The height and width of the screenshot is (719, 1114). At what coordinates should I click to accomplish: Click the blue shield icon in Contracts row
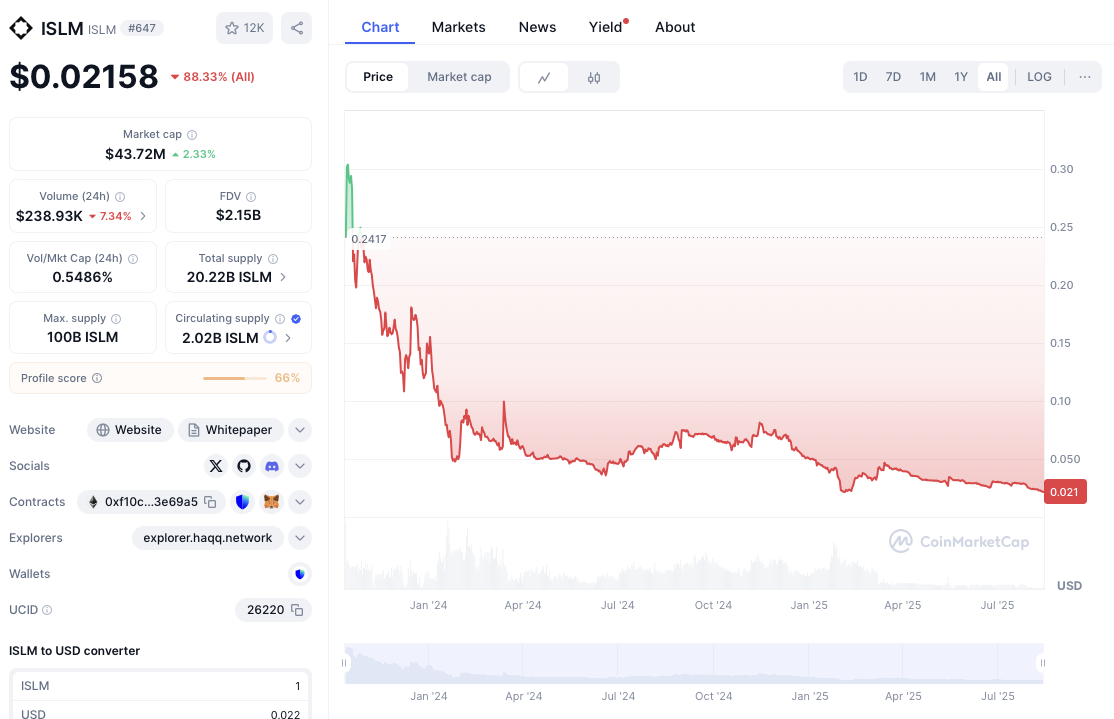click(x=242, y=502)
